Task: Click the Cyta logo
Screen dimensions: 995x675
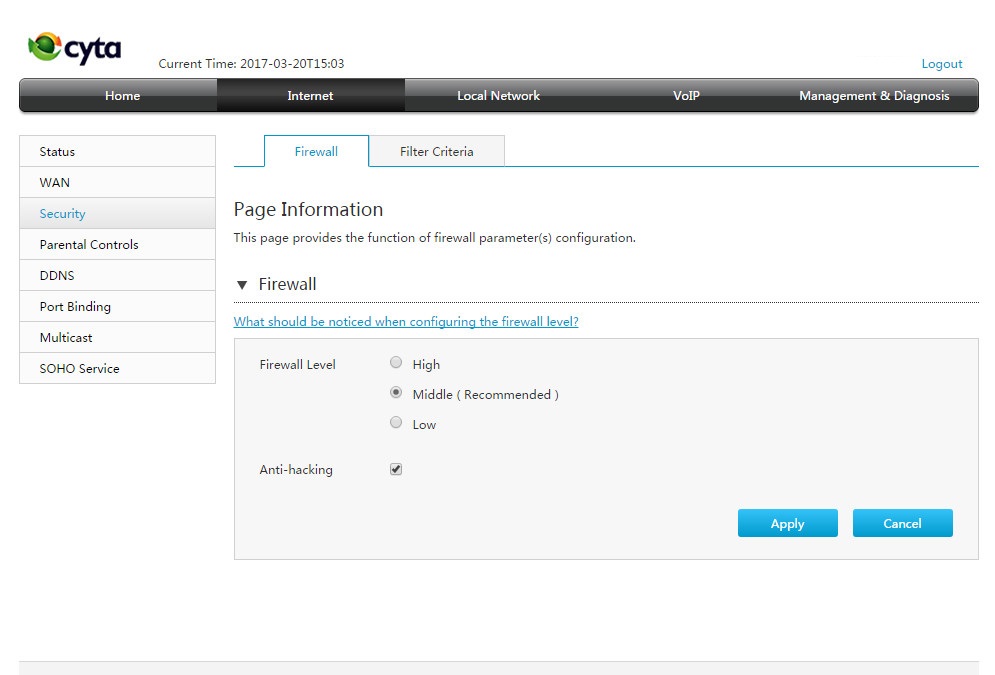Action: click(74, 48)
